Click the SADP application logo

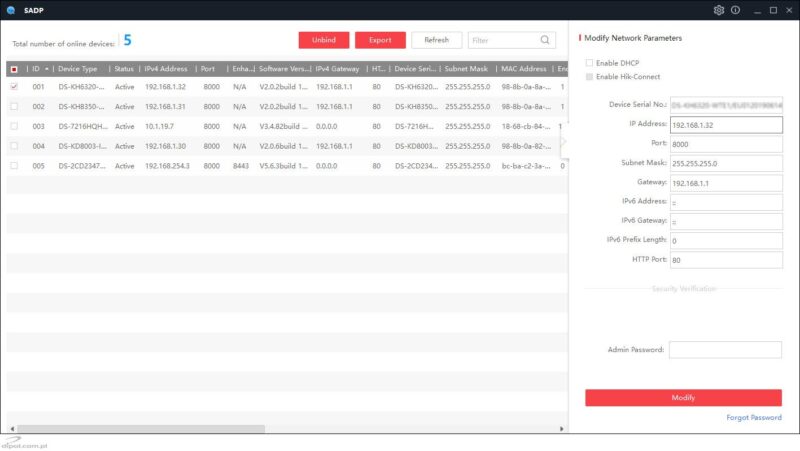click(11, 10)
